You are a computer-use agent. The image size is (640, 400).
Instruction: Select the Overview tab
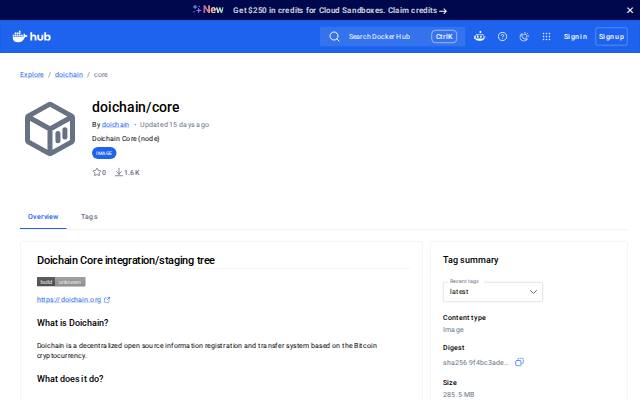point(43,216)
